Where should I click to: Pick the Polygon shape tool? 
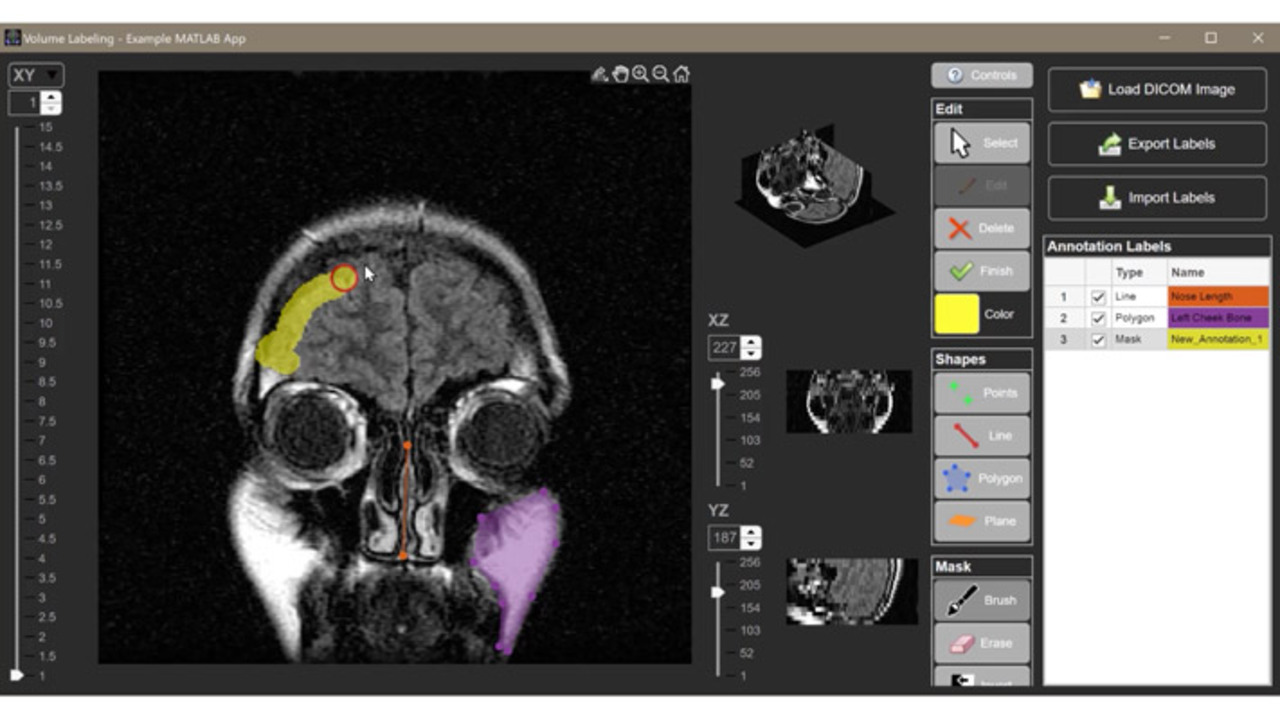(x=981, y=478)
